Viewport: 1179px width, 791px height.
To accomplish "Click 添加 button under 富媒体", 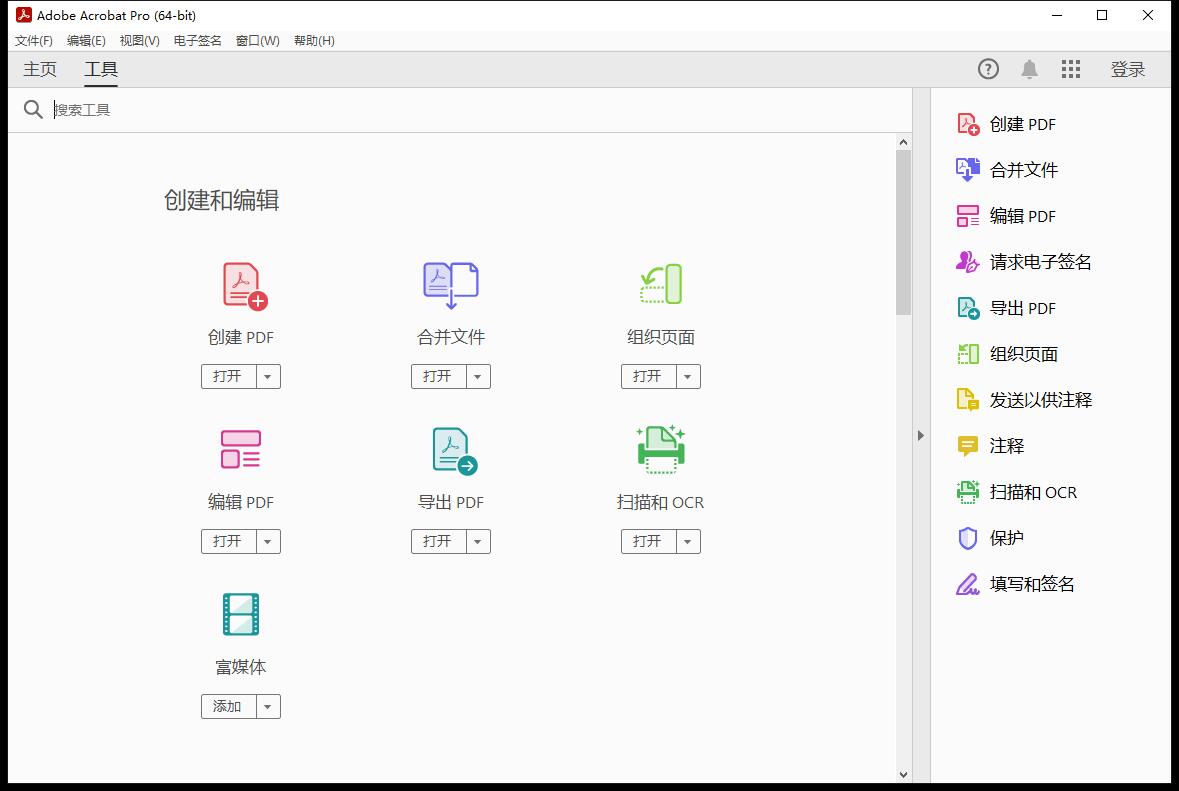I will [228, 707].
